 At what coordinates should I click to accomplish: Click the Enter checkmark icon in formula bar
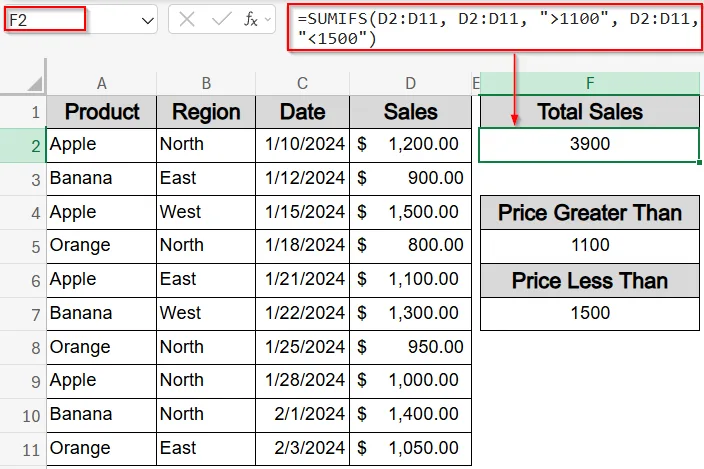pyautogui.click(x=221, y=19)
